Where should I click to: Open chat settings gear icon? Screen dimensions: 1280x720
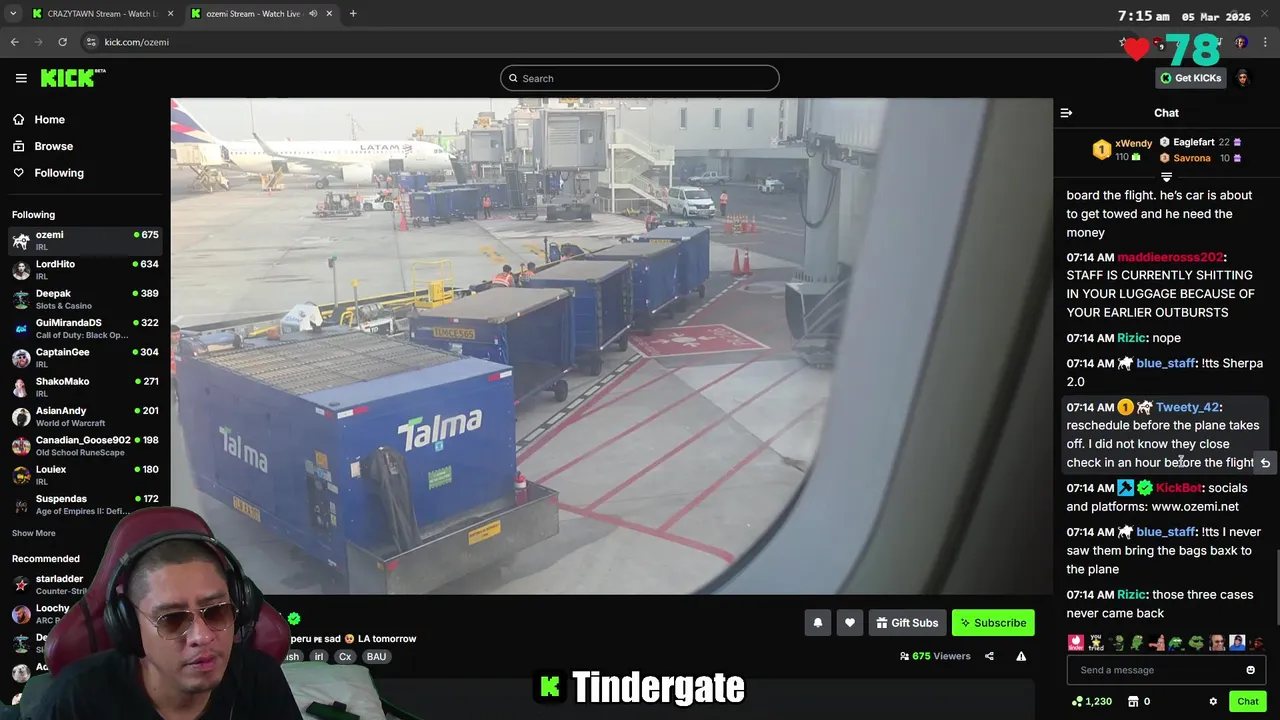click(1213, 702)
